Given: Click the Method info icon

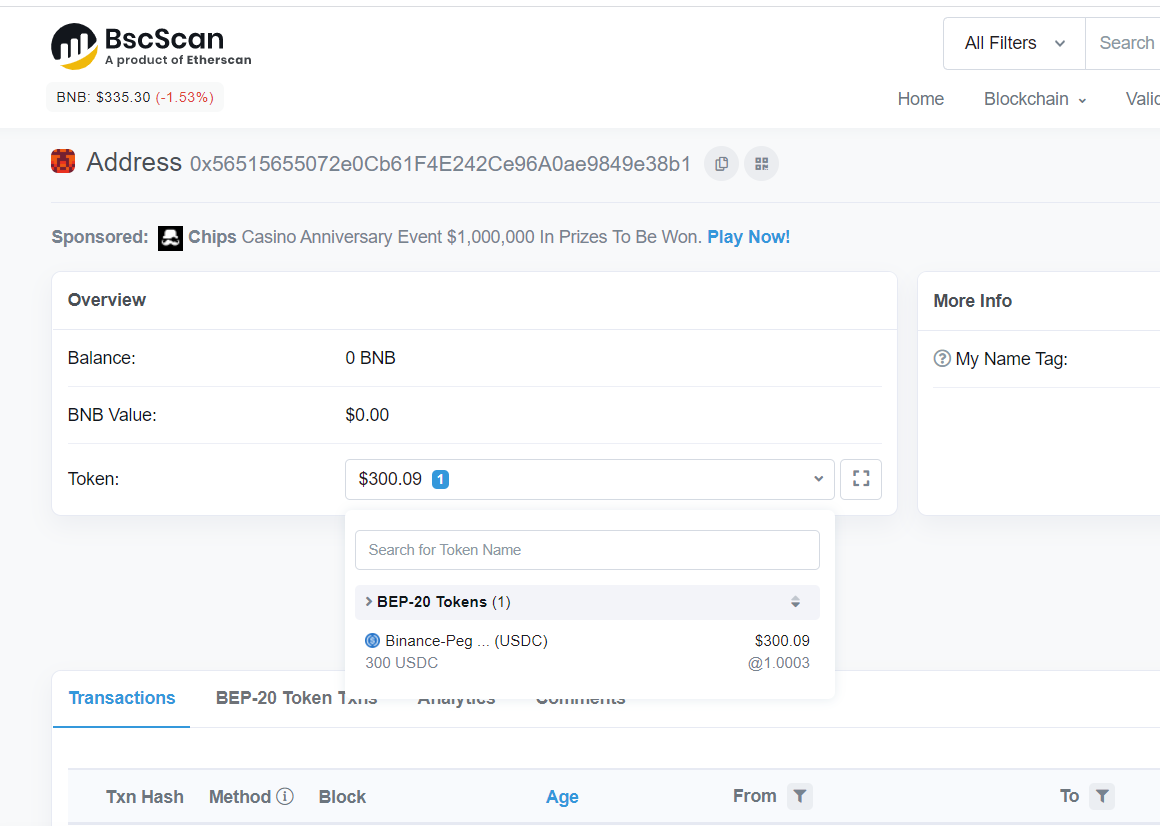Looking at the screenshot, I should pyautogui.click(x=285, y=796).
